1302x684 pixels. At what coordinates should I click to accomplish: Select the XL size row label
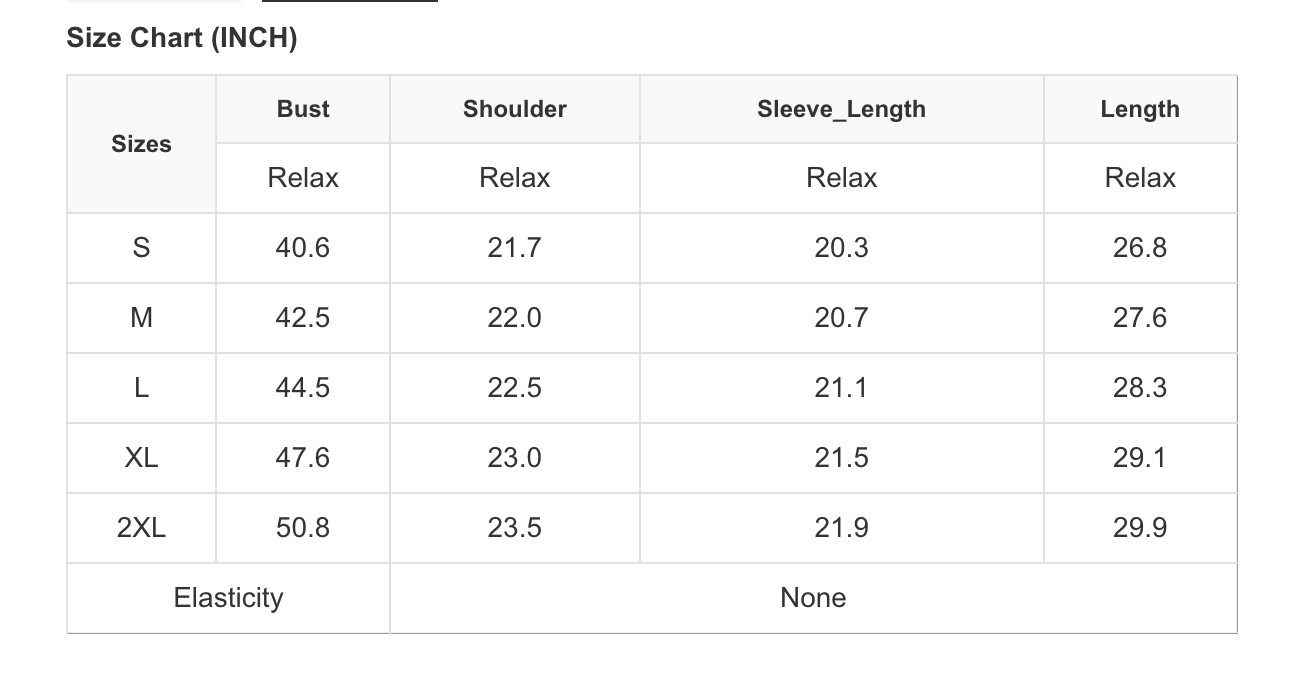pyautogui.click(x=141, y=458)
